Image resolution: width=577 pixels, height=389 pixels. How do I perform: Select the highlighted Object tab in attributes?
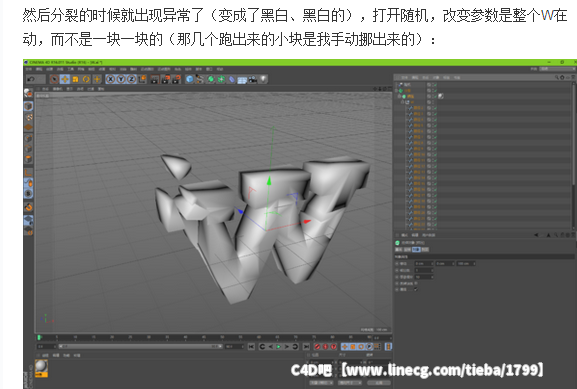416,249
